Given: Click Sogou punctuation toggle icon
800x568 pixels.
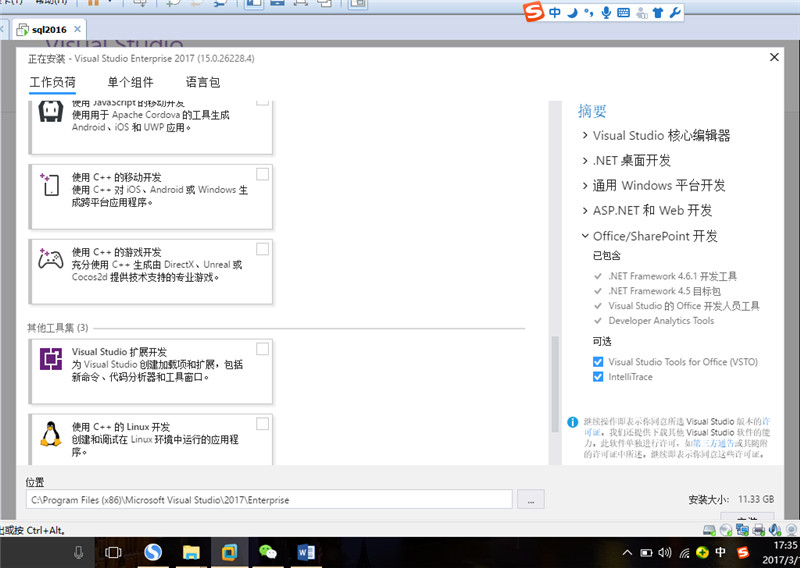Looking at the screenshot, I should (589, 12).
